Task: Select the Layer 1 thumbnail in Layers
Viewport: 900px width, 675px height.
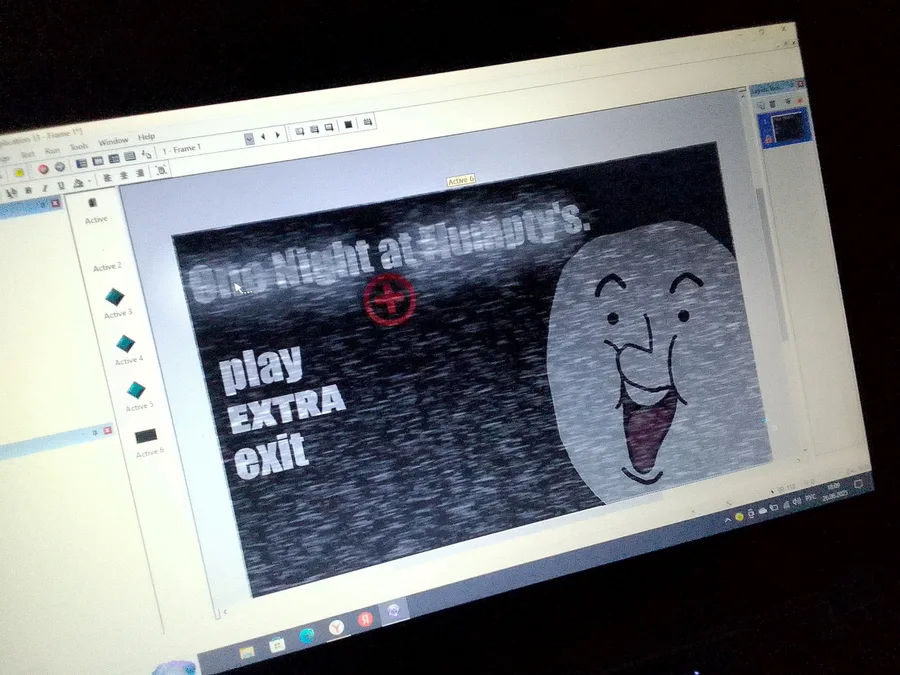Action: click(x=789, y=127)
